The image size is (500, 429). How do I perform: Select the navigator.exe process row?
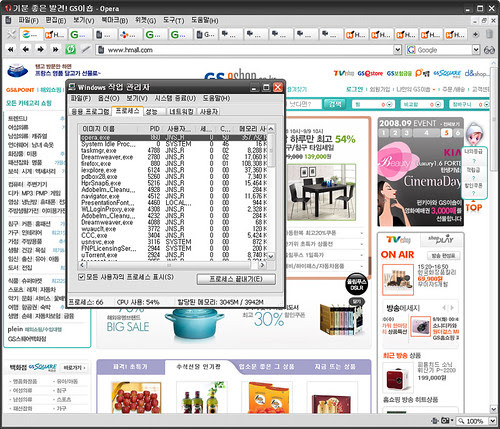click(173, 196)
